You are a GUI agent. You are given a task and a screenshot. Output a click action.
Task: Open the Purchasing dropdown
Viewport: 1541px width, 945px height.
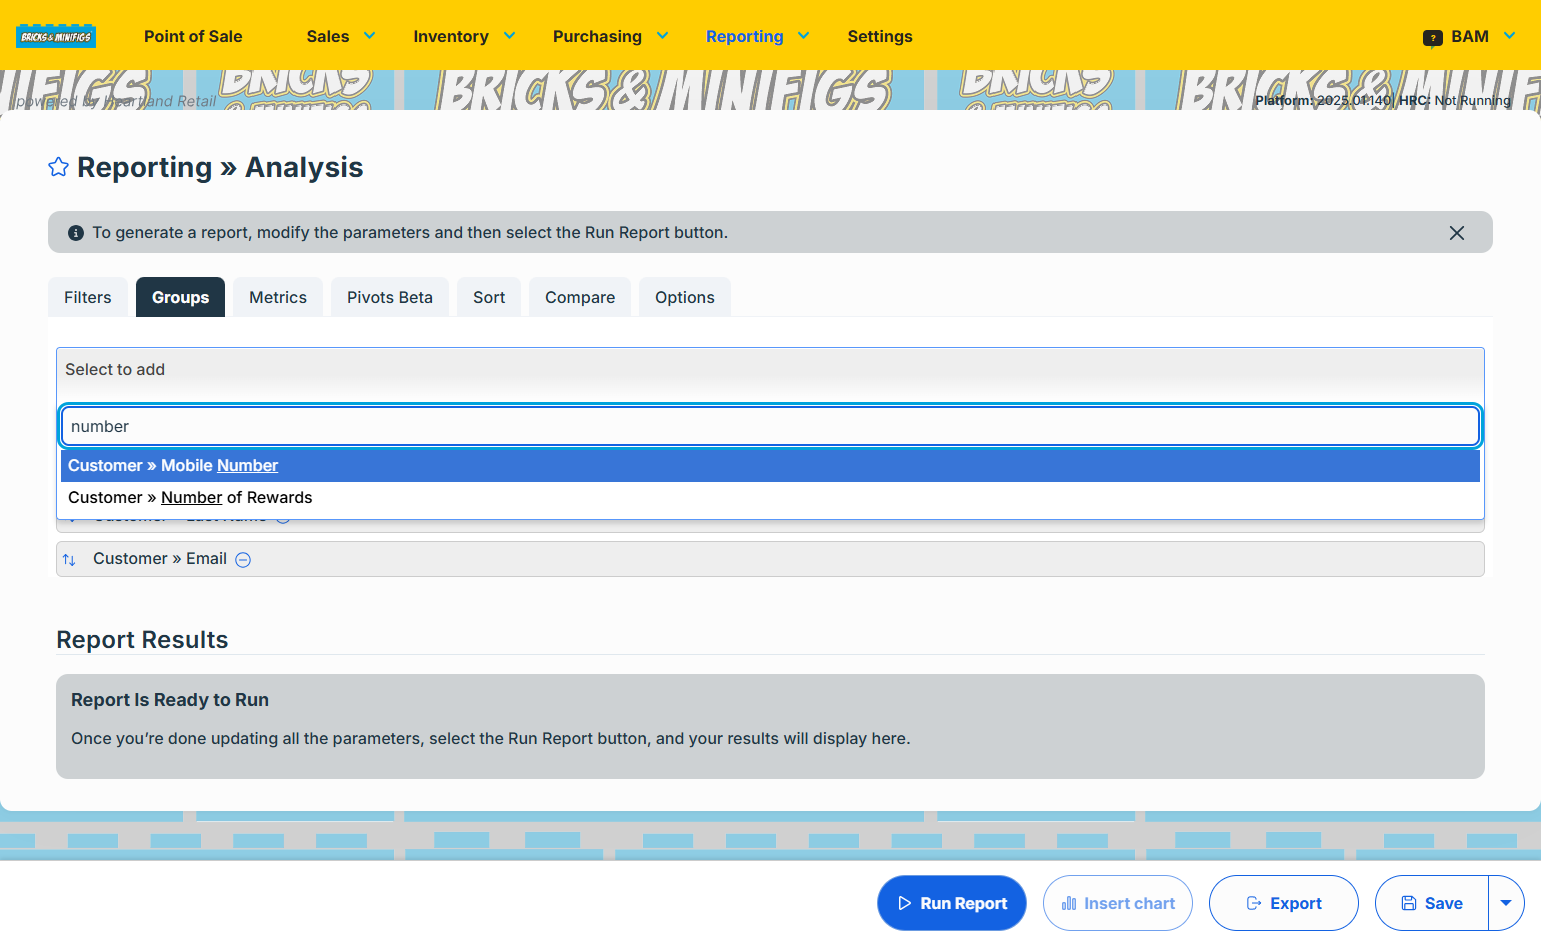(610, 36)
